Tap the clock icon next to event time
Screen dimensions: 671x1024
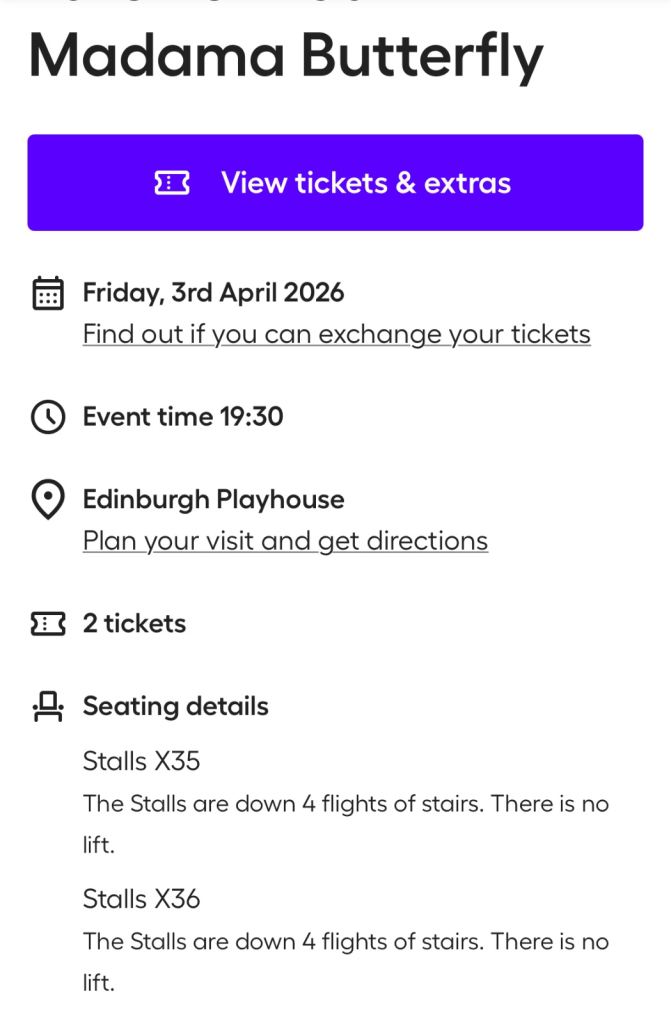[48, 417]
